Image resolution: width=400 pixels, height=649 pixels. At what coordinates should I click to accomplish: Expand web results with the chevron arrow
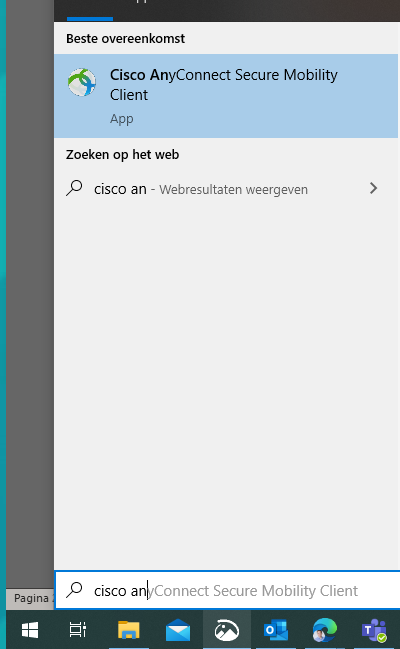coord(373,188)
